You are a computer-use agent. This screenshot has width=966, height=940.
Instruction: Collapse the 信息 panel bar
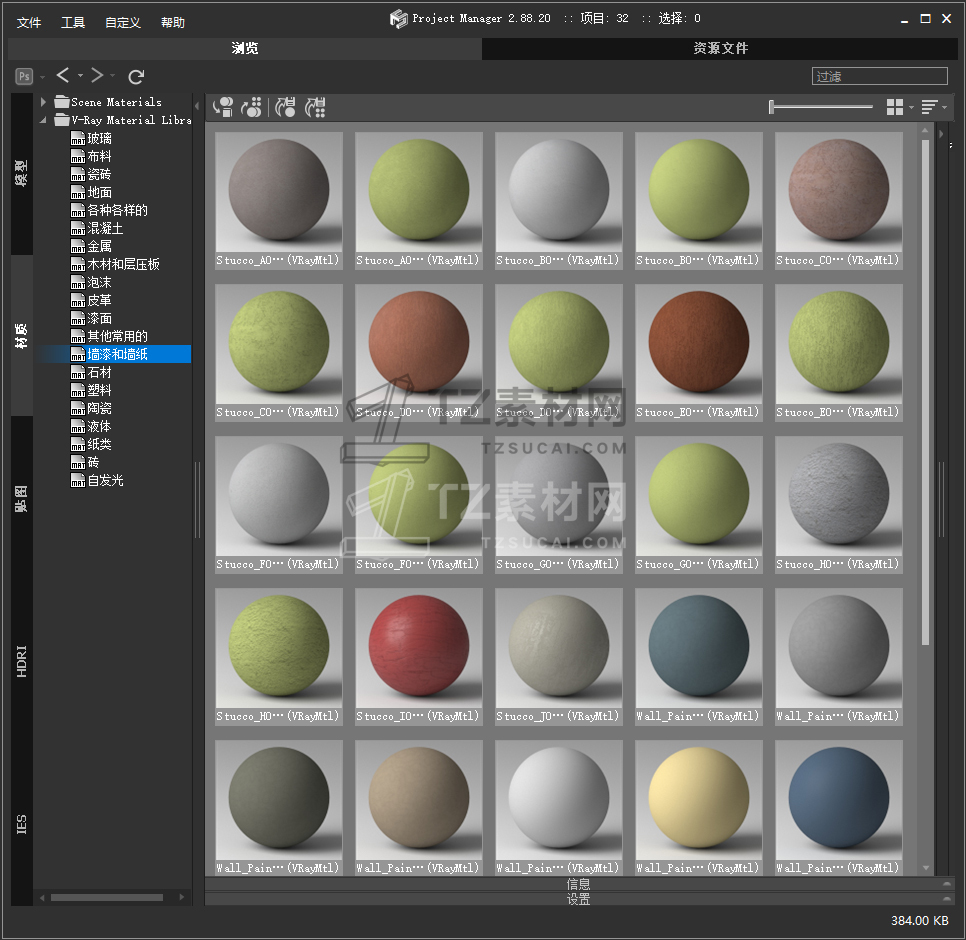click(578, 884)
